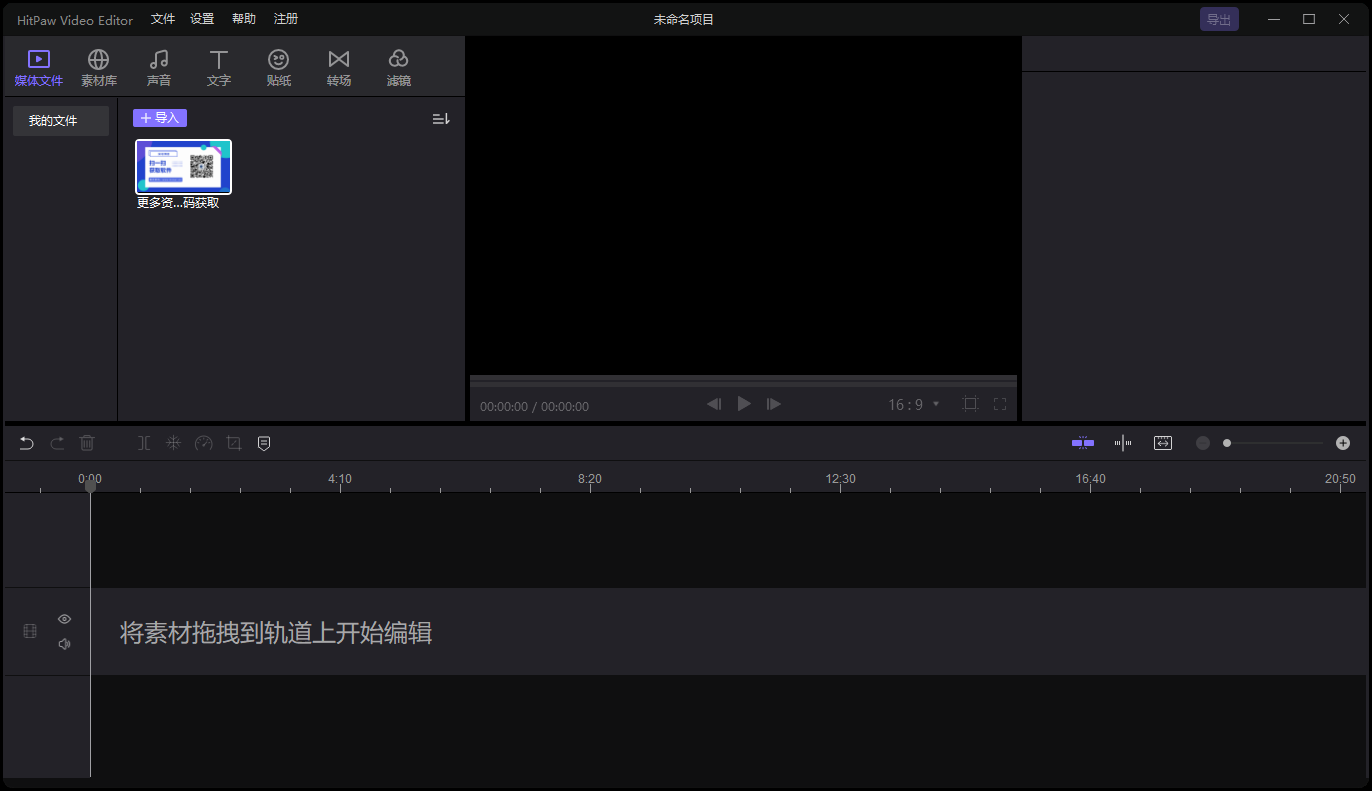Screen dimensions: 1372x791
Task: Mute the main video track audio
Action: click(x=65, y=644)
